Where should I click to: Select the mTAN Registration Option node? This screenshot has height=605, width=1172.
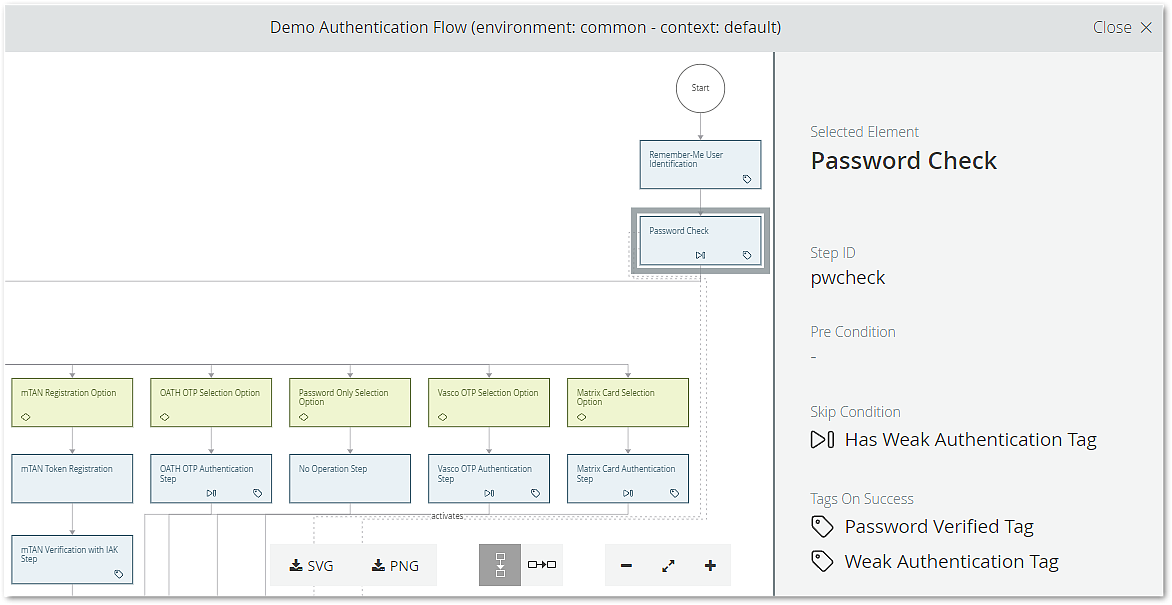72,402
